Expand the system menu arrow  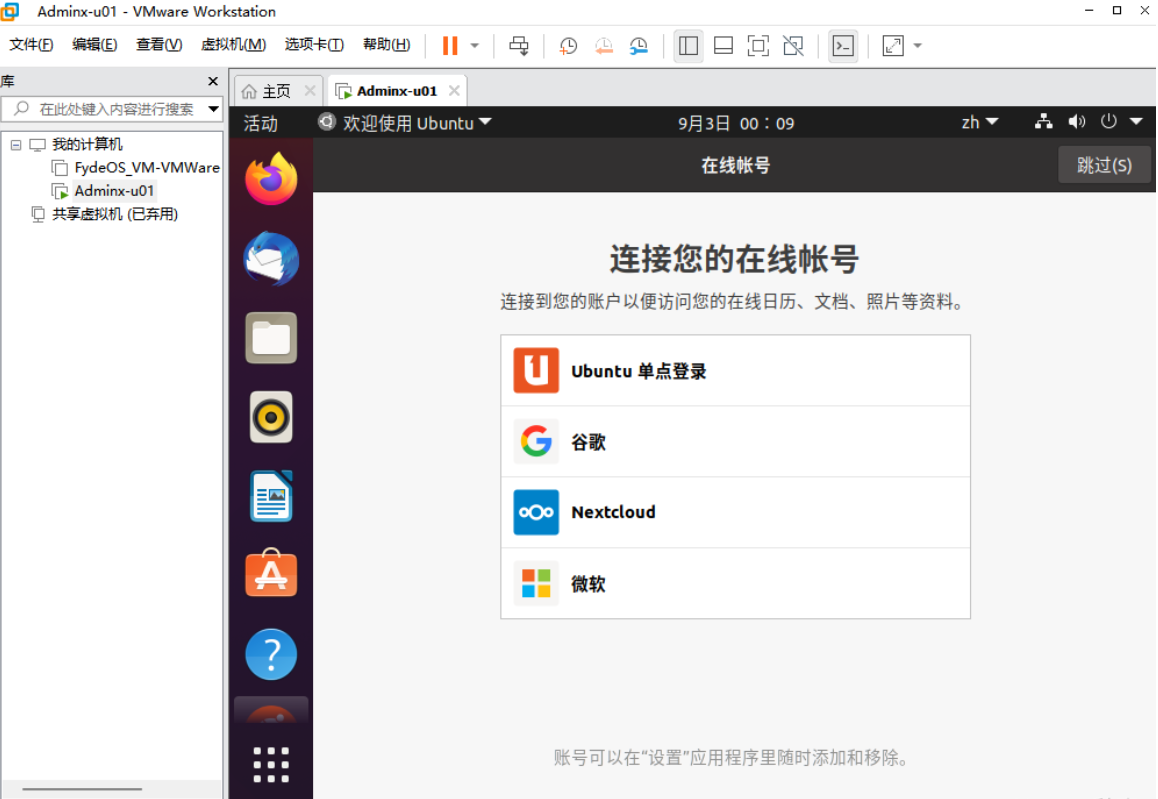pyautogui.click(x=1137, y=122)
